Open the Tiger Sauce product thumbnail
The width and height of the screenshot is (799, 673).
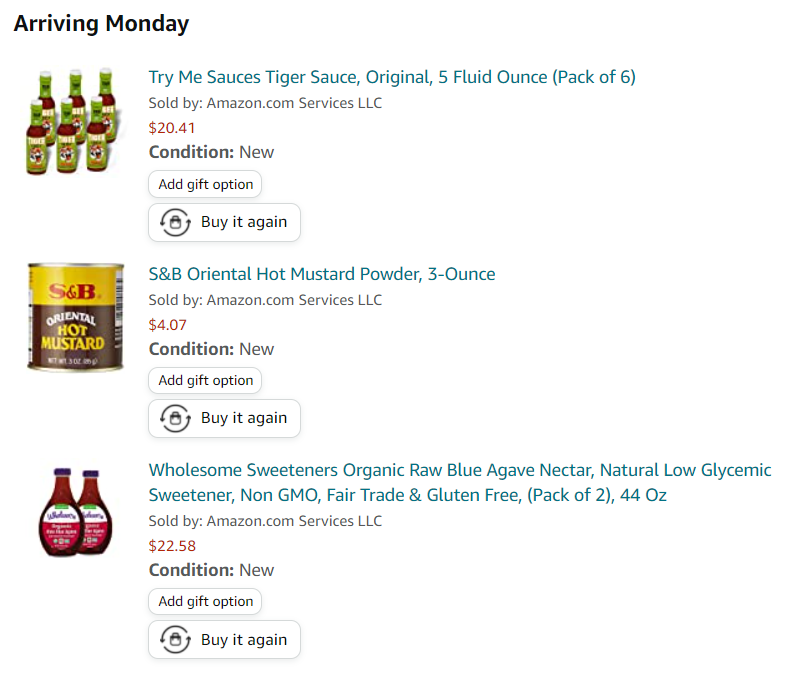click(75, 120)
